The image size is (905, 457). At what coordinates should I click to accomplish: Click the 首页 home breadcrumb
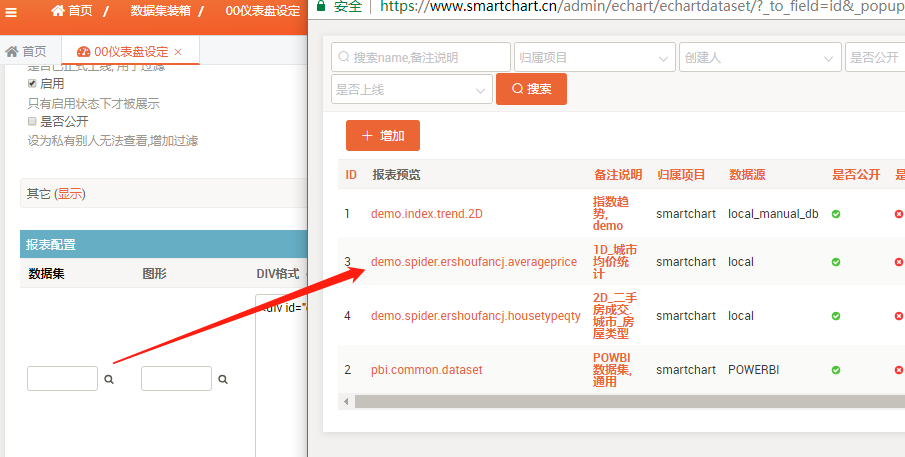[x=72, y=10]
